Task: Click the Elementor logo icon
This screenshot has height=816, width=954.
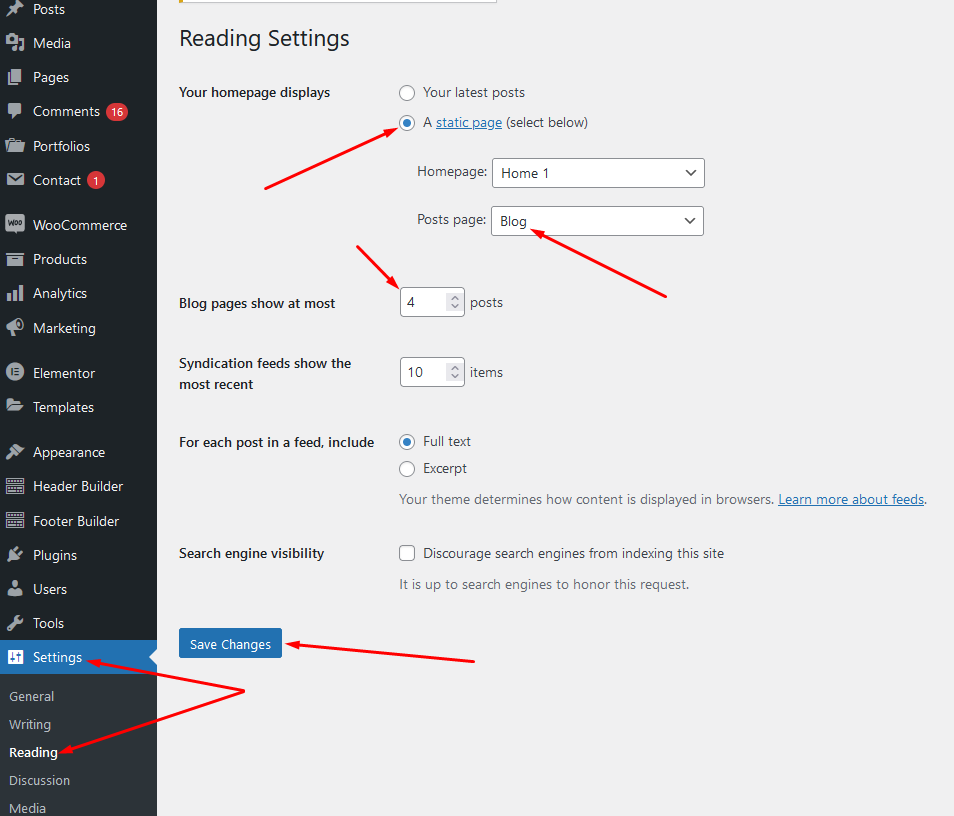Action: tap(15, 372)
